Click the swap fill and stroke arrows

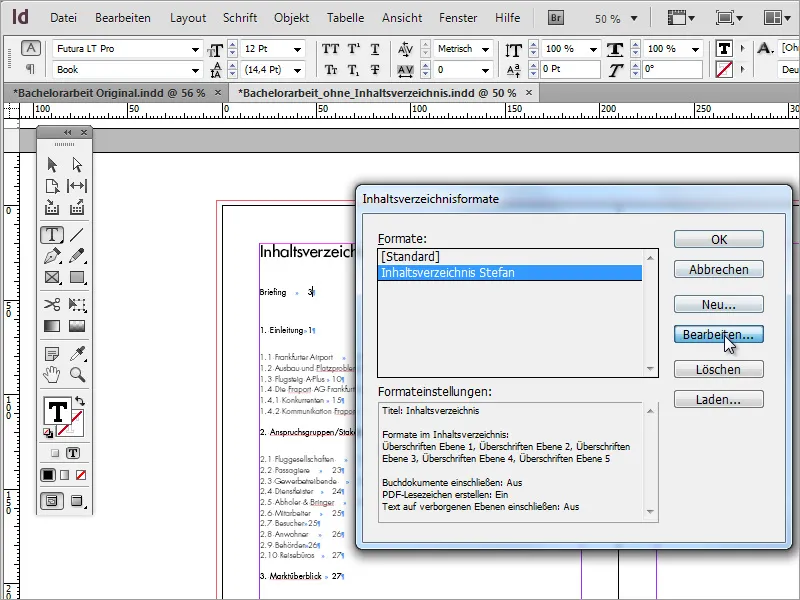pyautogui.click(x=80, y=401)
